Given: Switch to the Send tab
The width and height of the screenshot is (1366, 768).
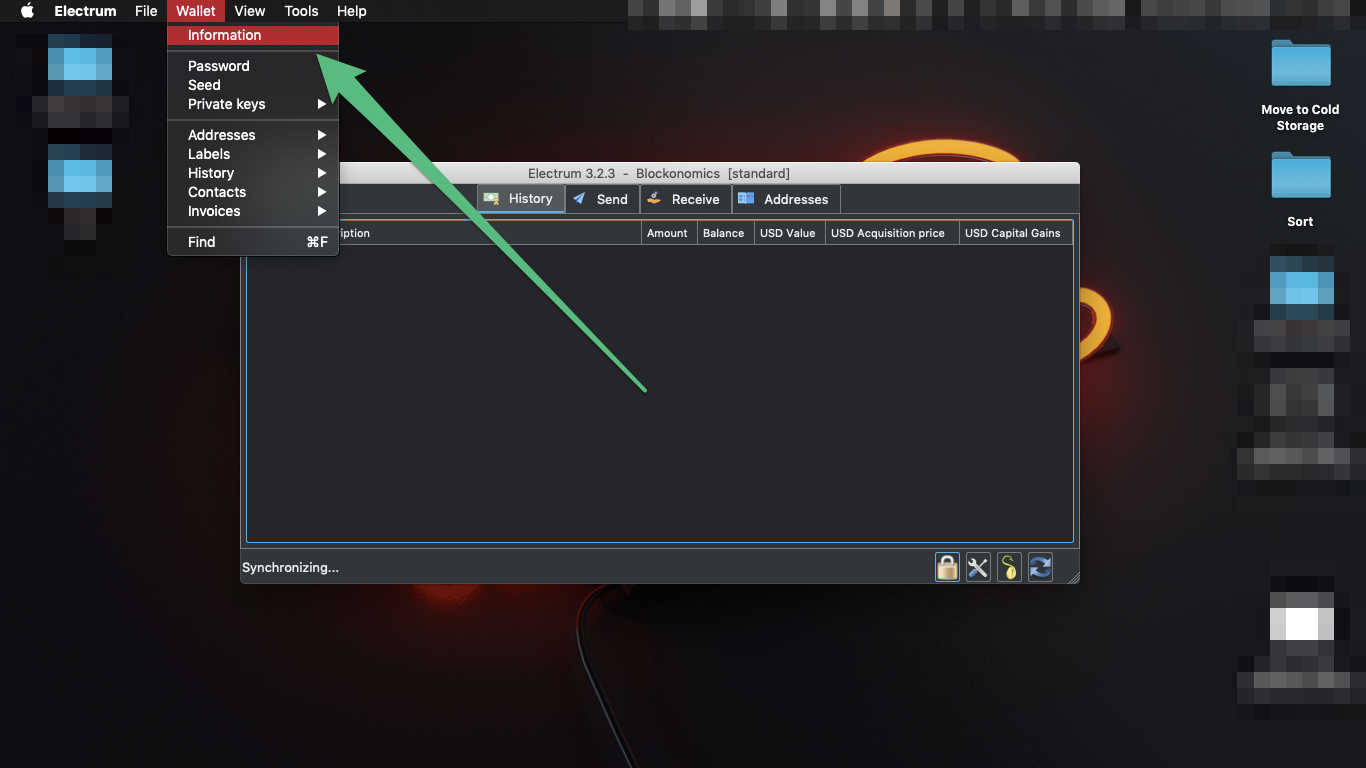Looking at the screenshot, I should pos(602,199).
